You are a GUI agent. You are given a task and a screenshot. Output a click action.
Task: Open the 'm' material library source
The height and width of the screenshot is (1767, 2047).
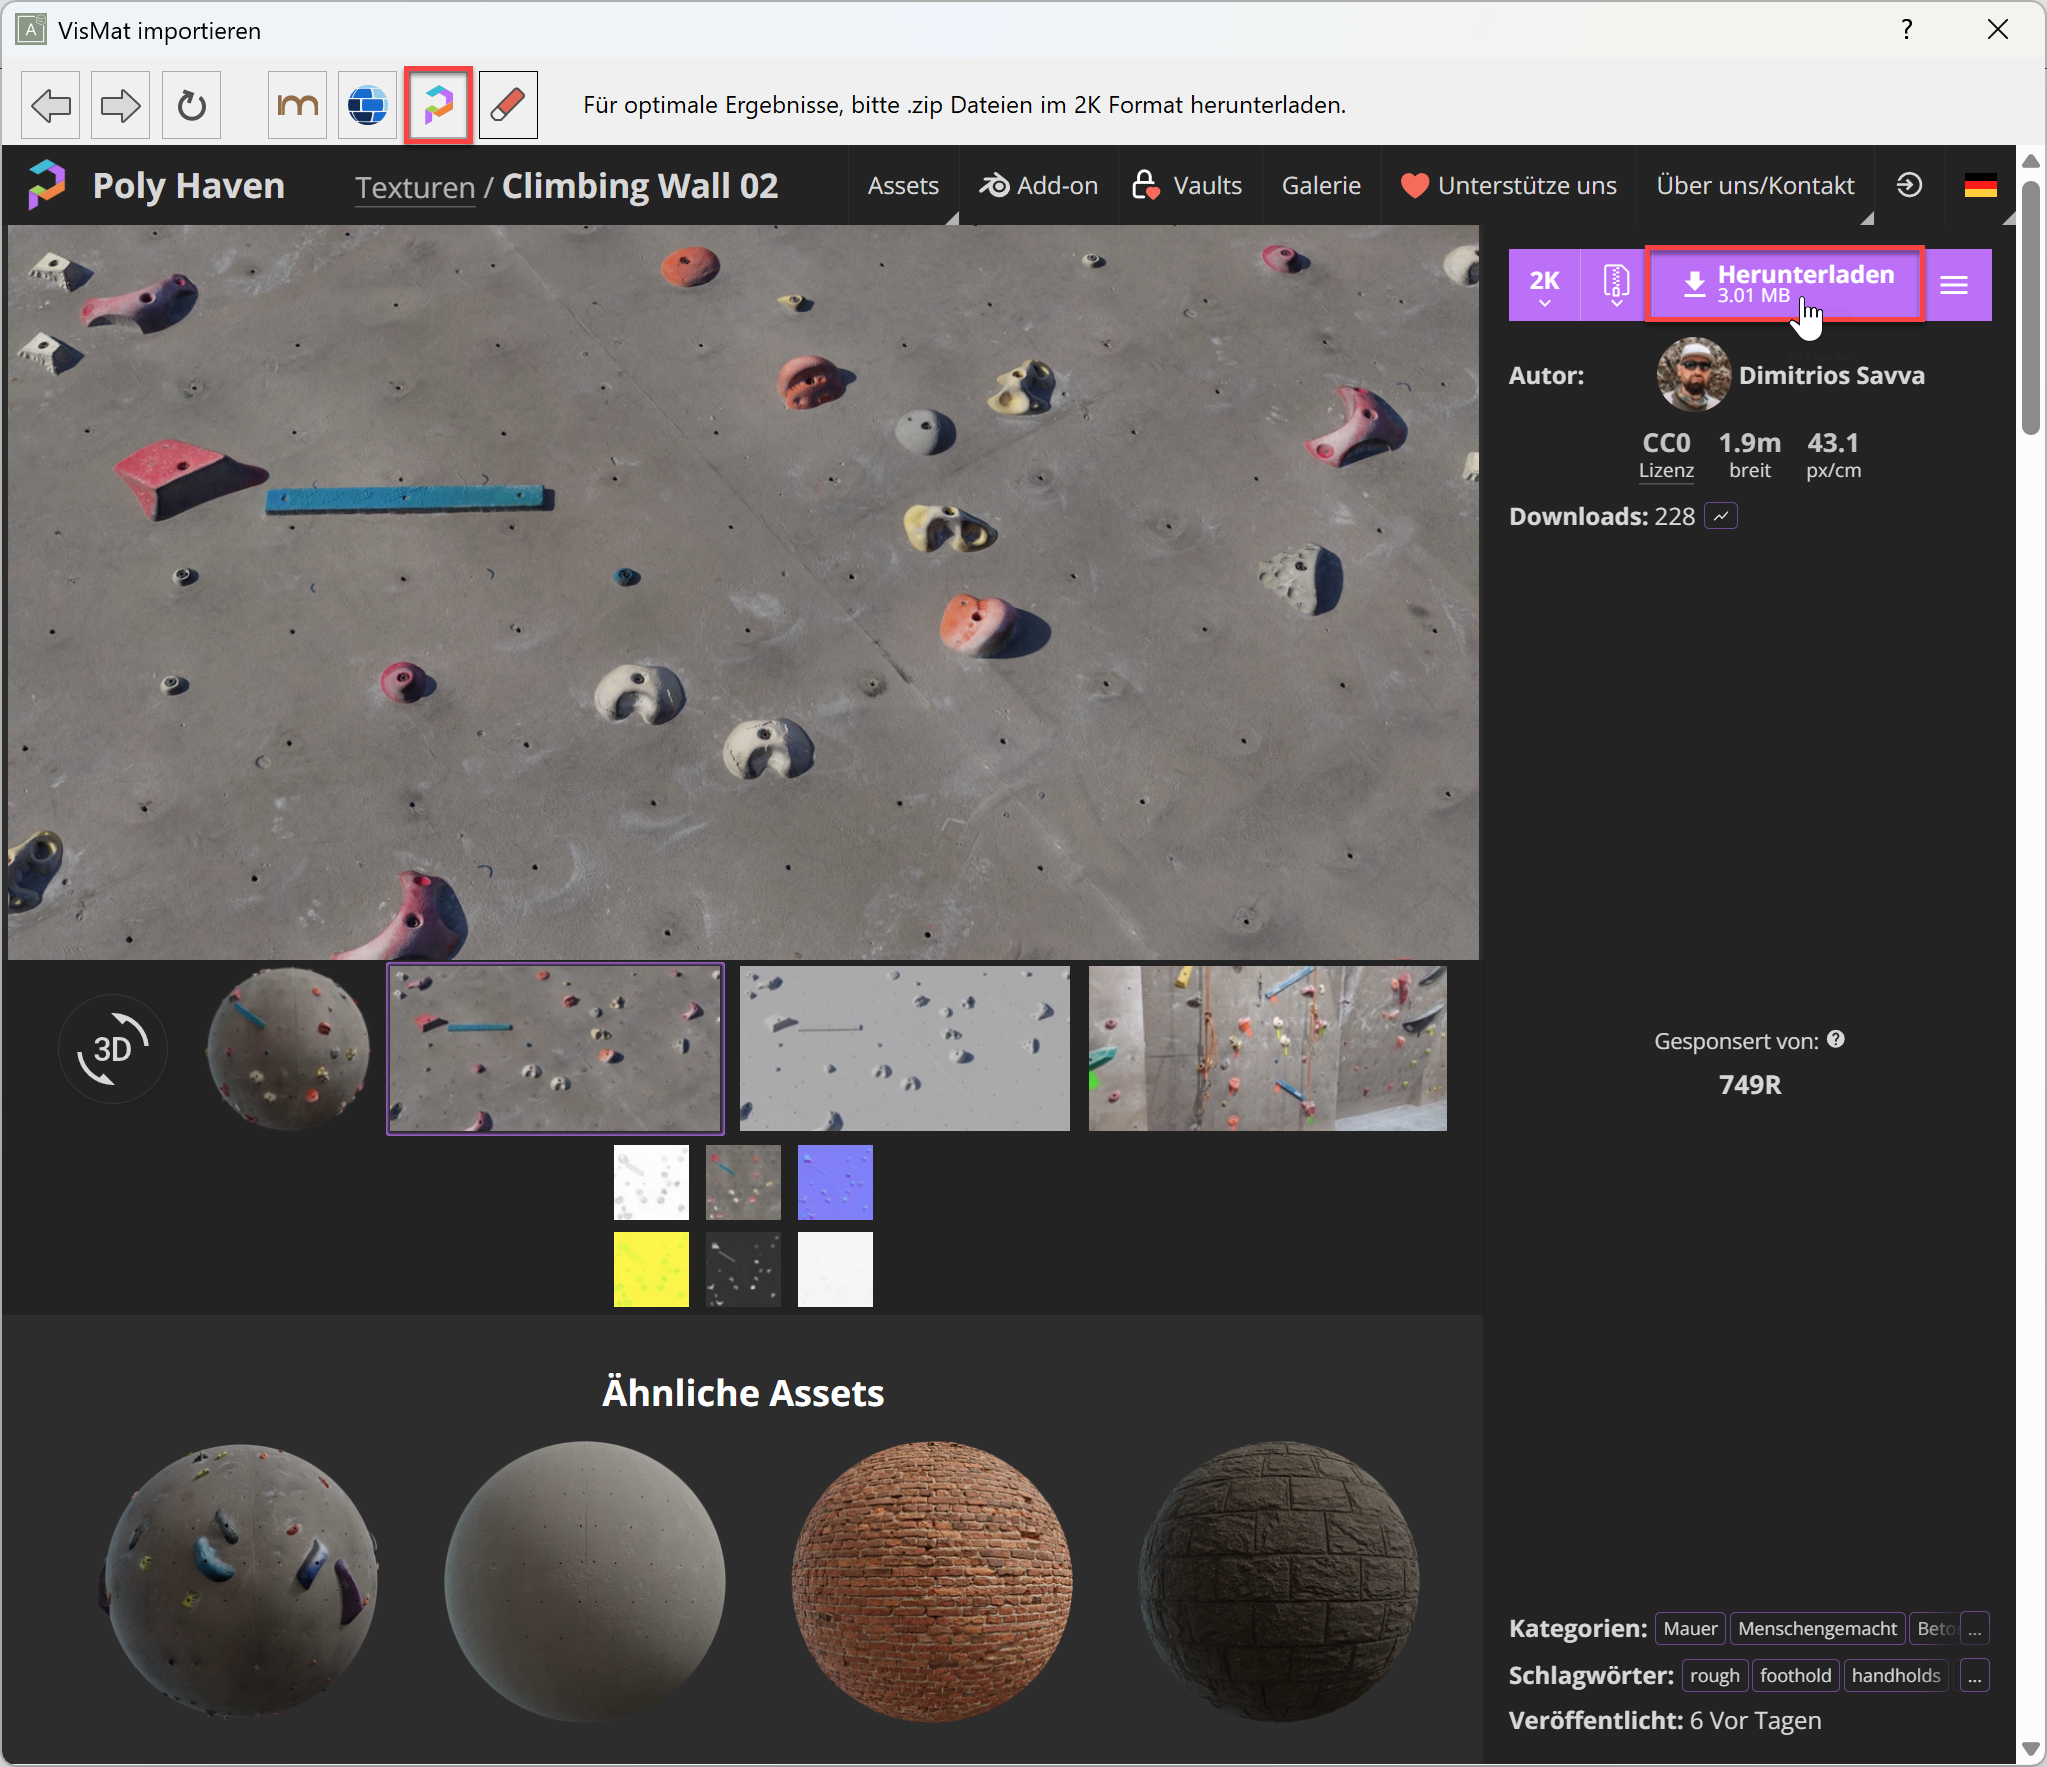(297, 105)
